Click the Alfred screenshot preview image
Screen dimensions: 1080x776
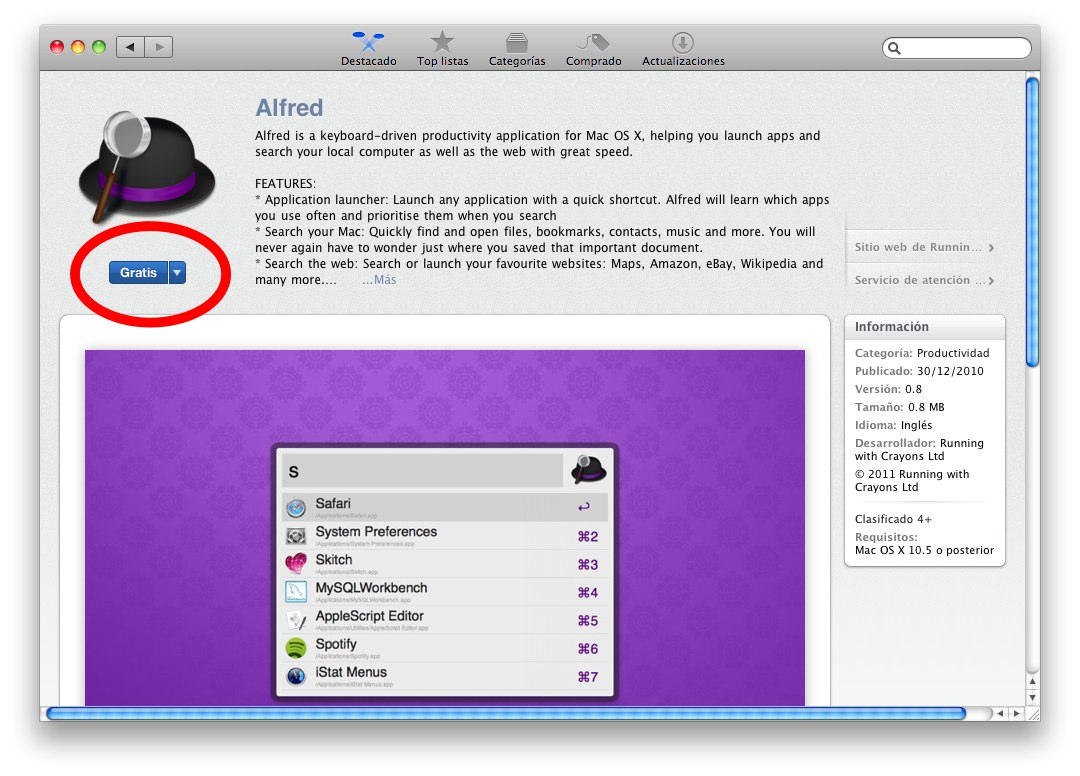(x=444, y=527)
